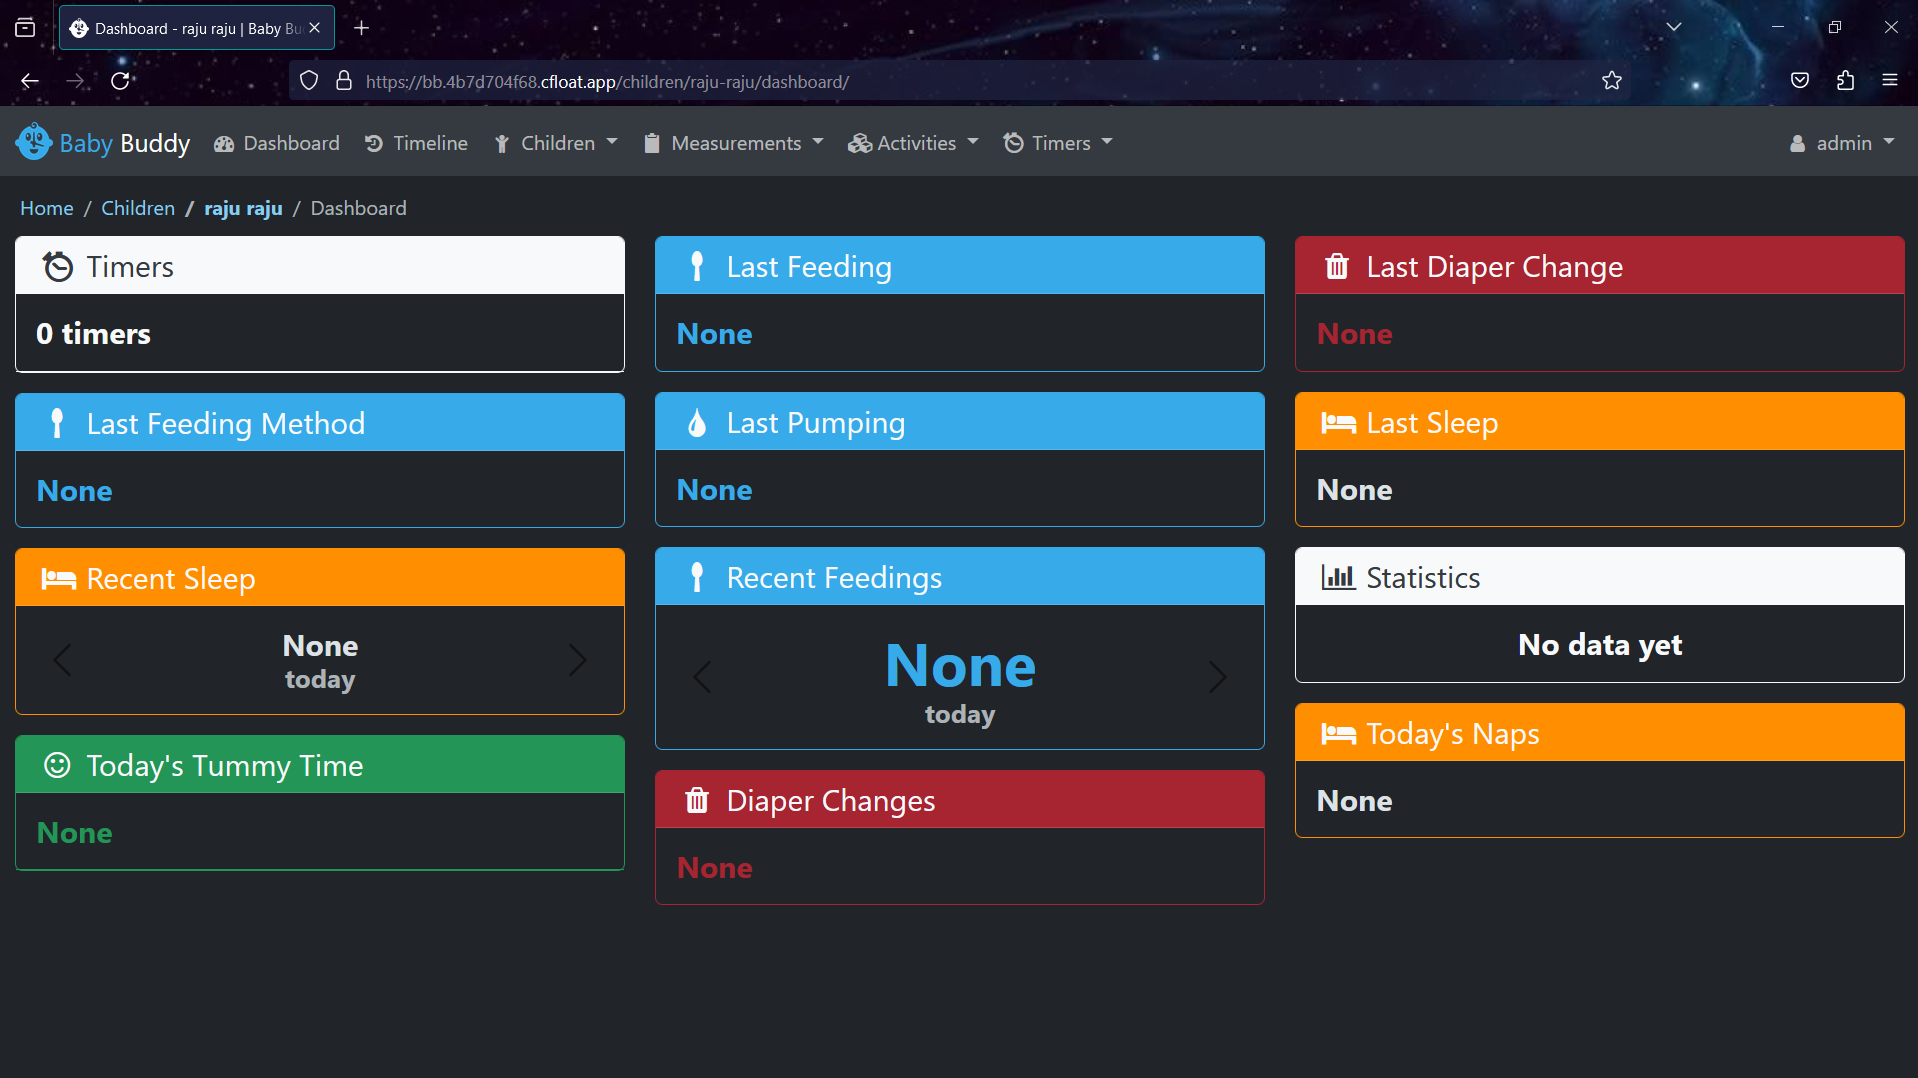Click the Timeline history icon

pos(374,144)
